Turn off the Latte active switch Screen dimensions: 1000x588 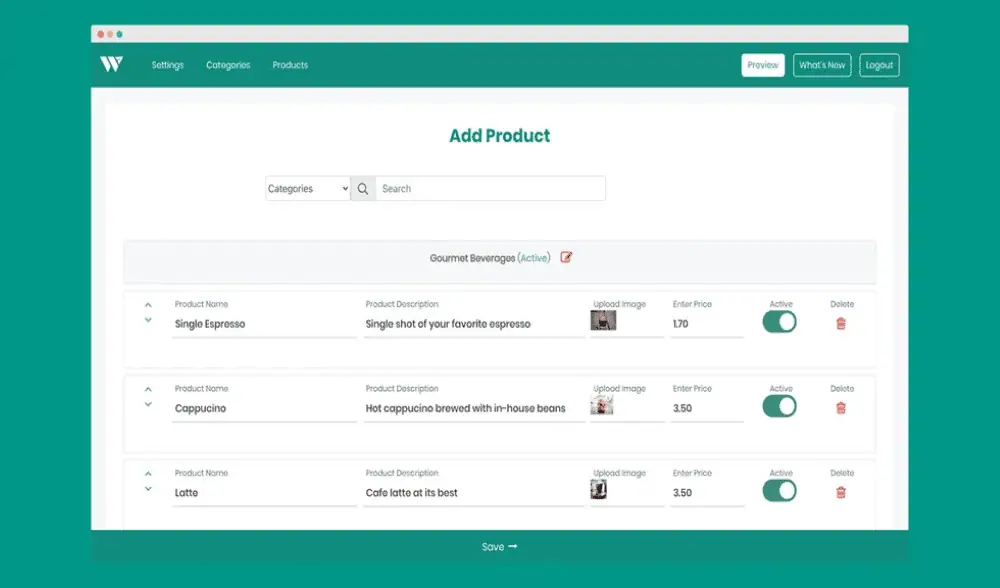pos(779,490)
